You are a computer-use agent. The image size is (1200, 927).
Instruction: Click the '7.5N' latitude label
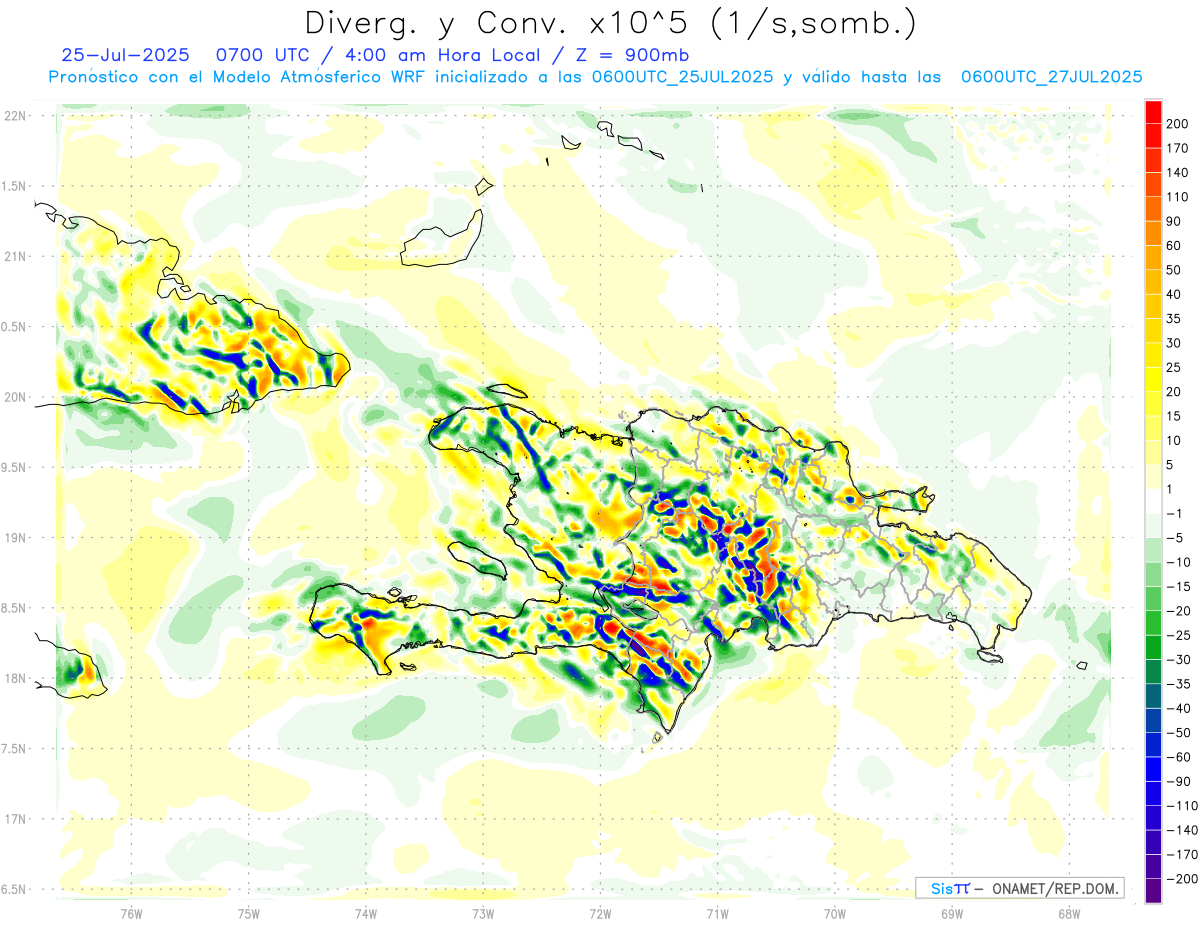pyautogui.click(x=15, y=748)
